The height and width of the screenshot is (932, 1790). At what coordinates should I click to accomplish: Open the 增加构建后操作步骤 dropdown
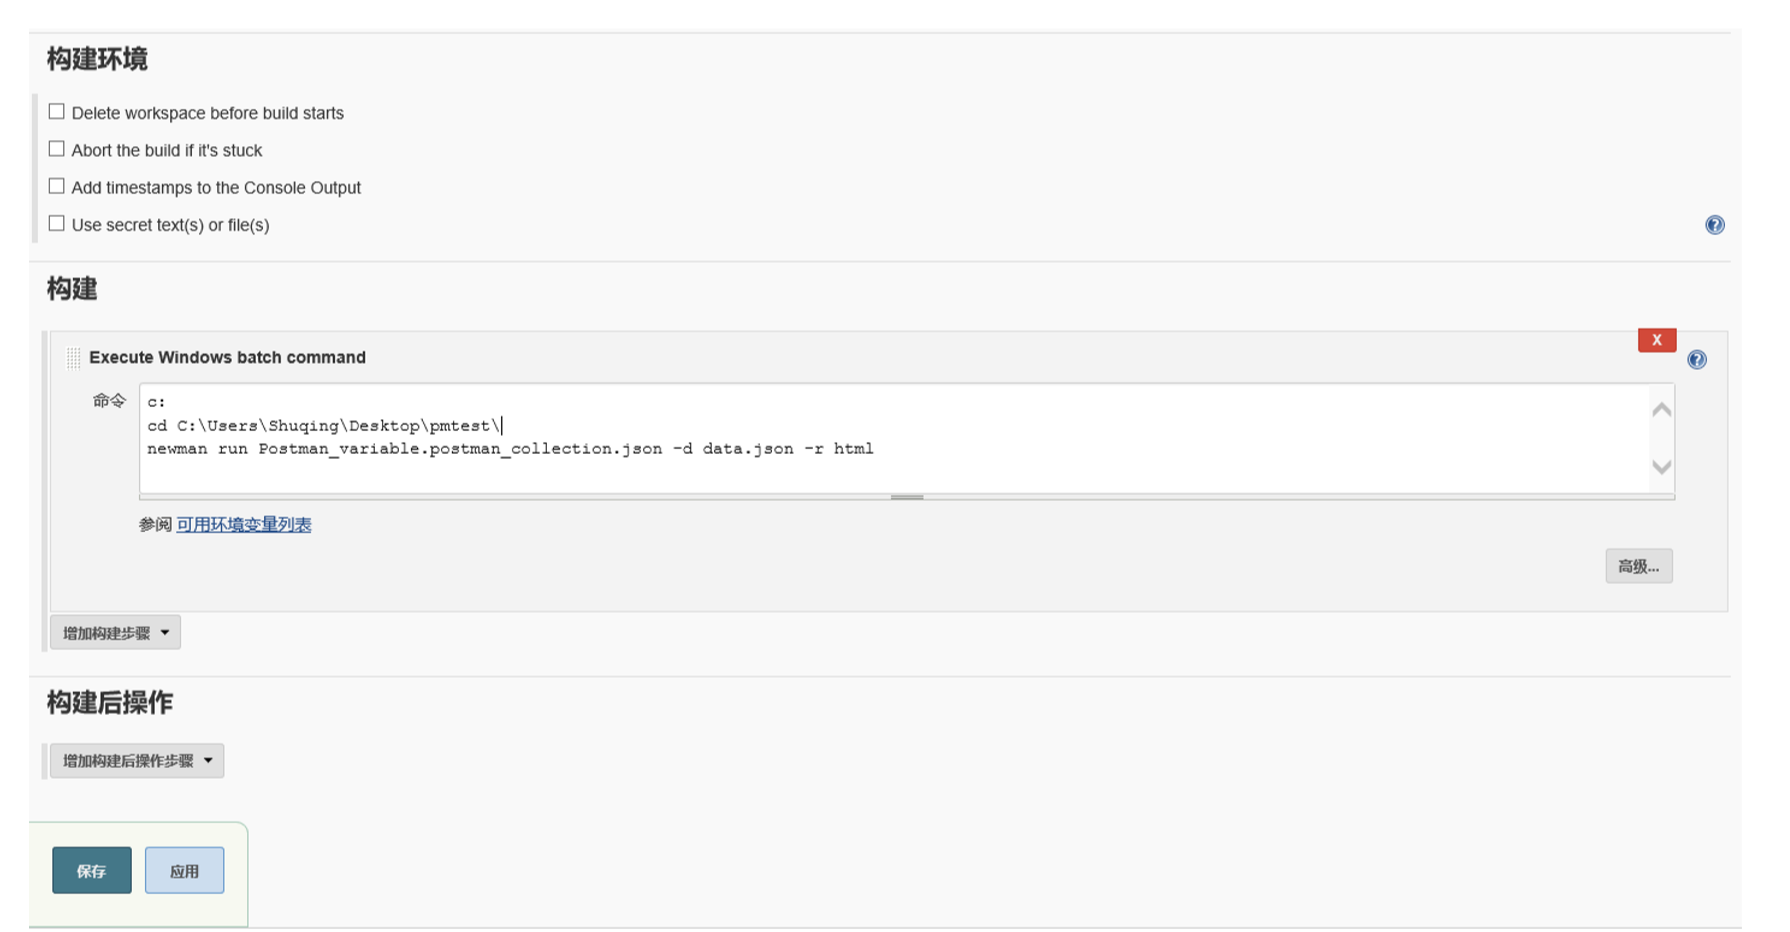coord(137,761)
